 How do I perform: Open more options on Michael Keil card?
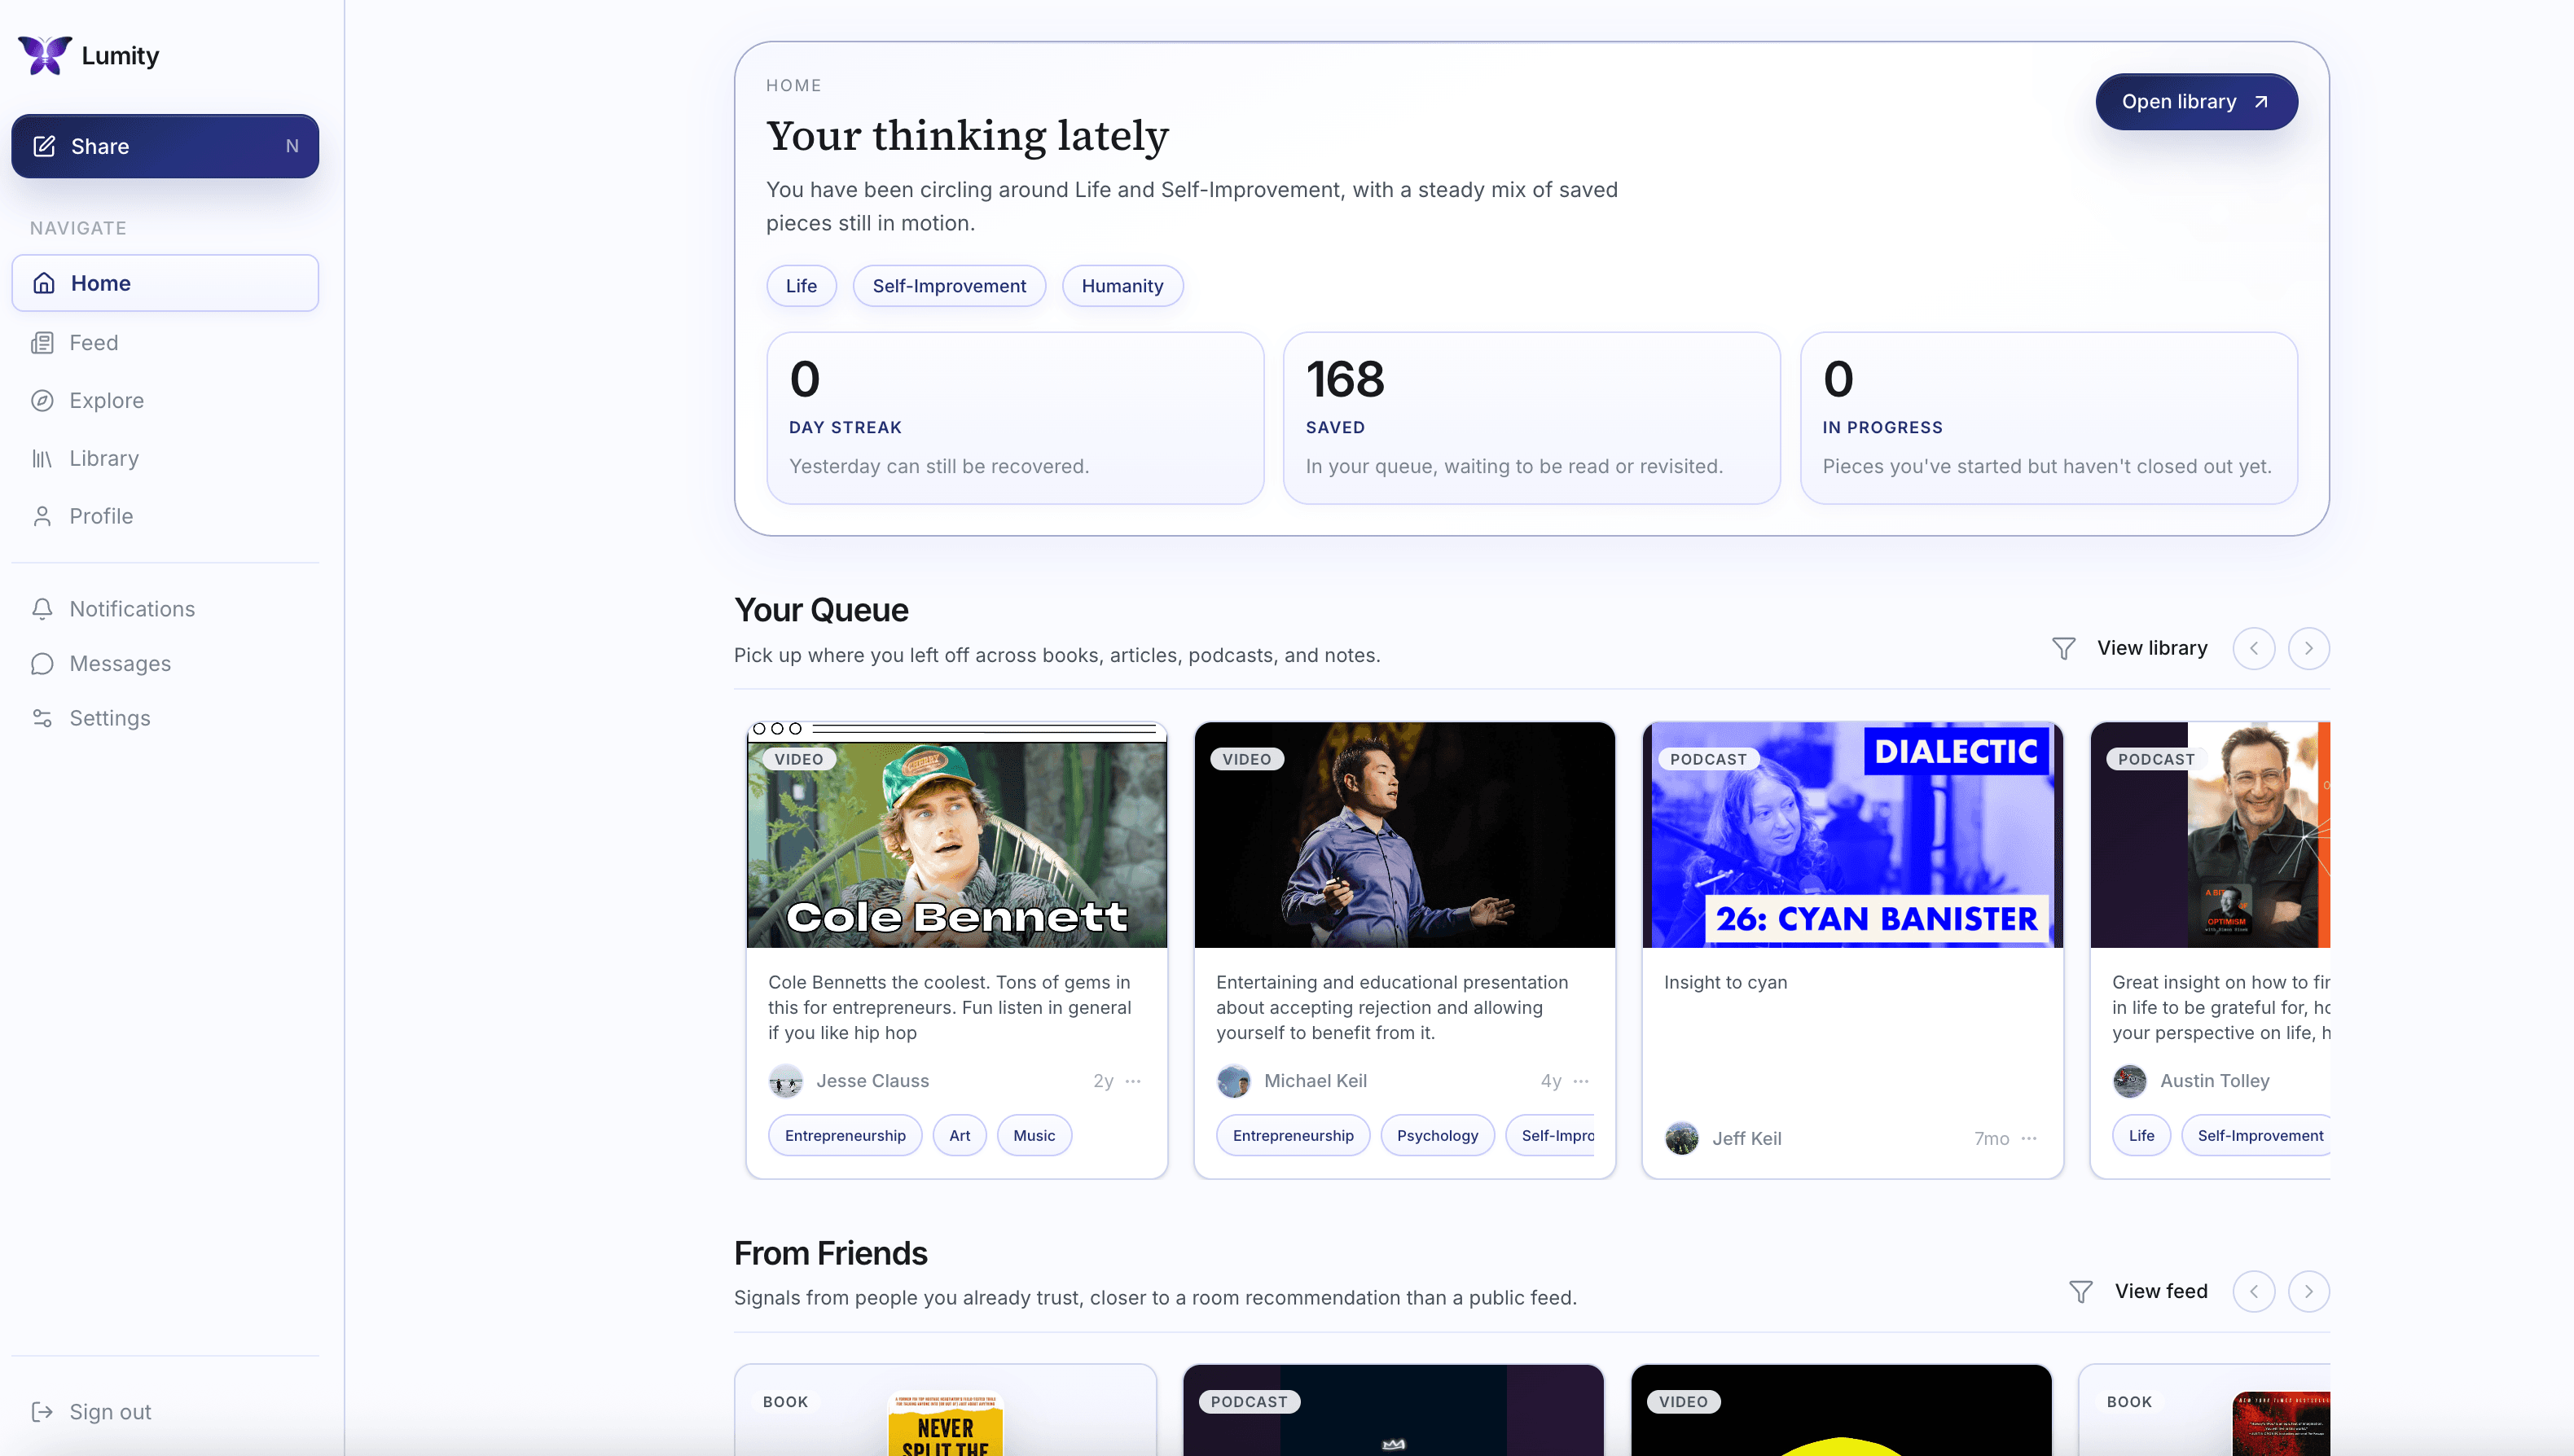pos(1581,1081)
